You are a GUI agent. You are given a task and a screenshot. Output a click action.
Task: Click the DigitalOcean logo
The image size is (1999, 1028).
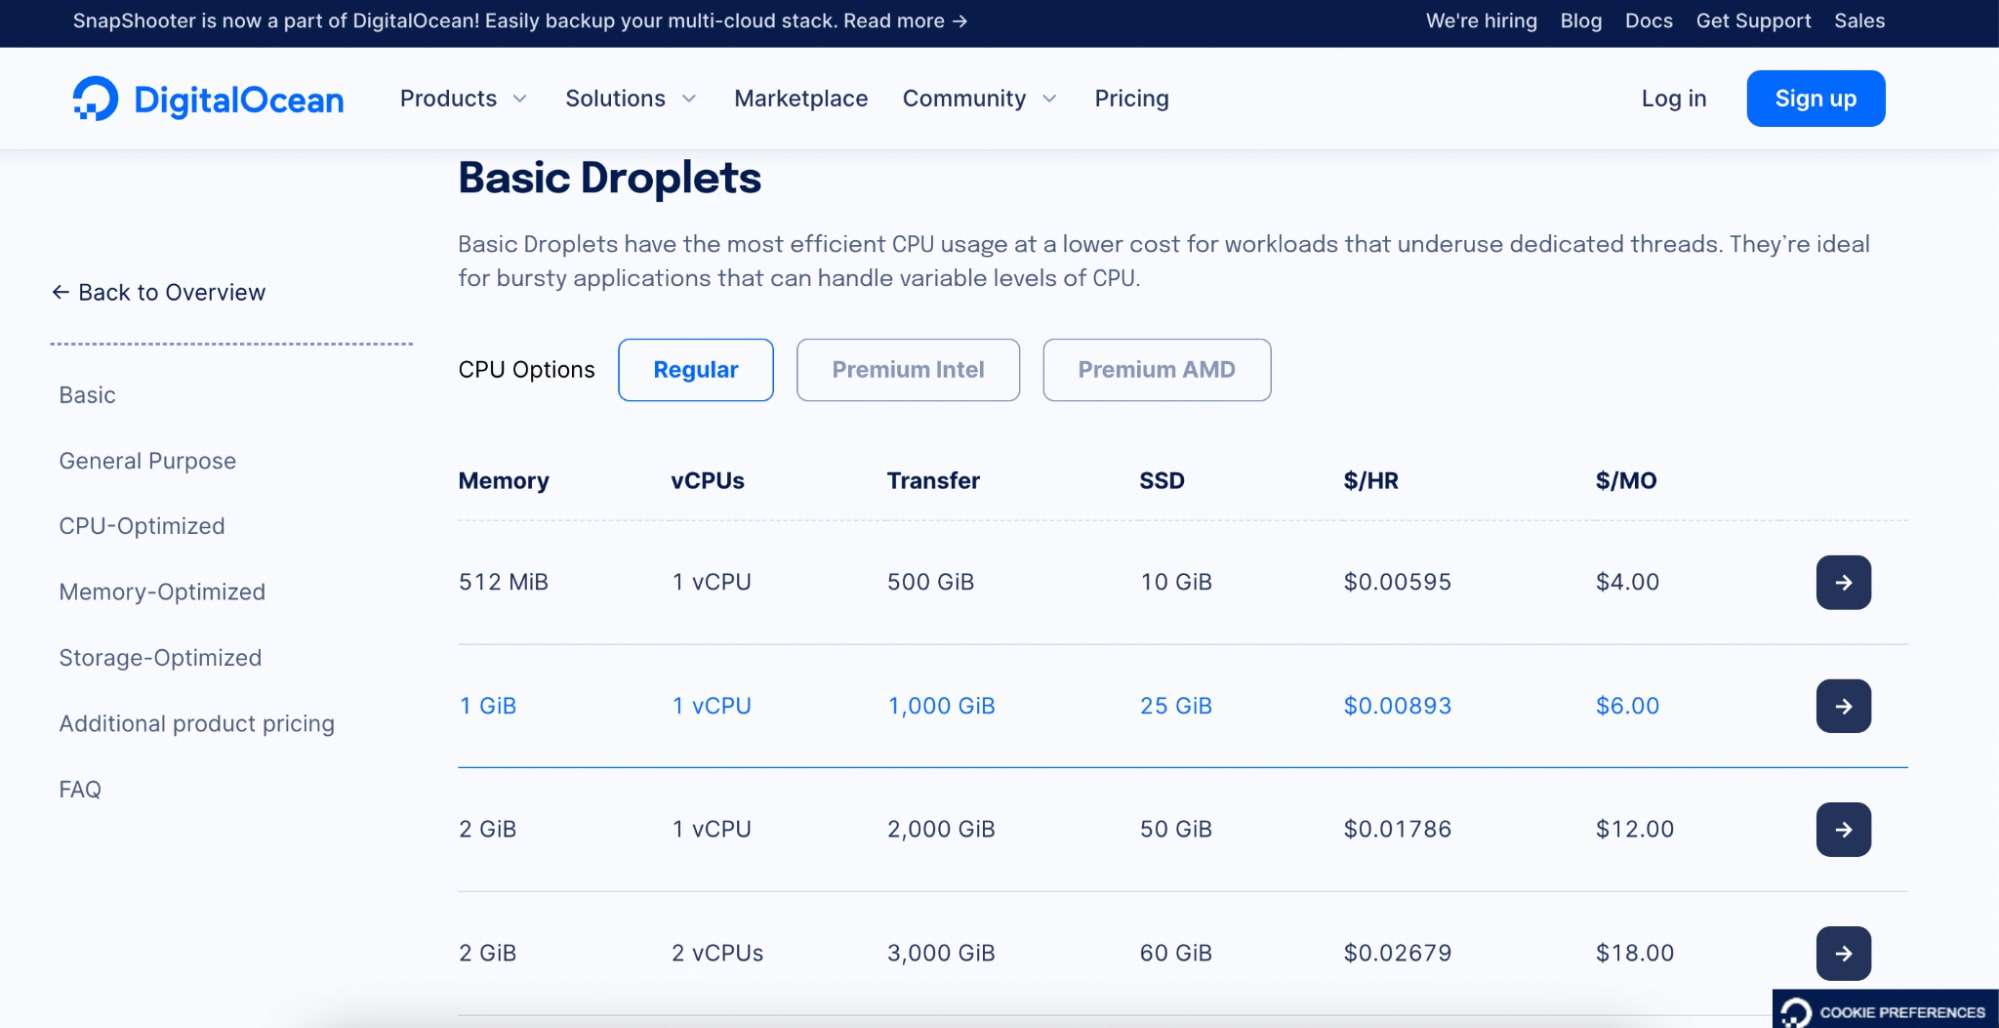(208, 98)
